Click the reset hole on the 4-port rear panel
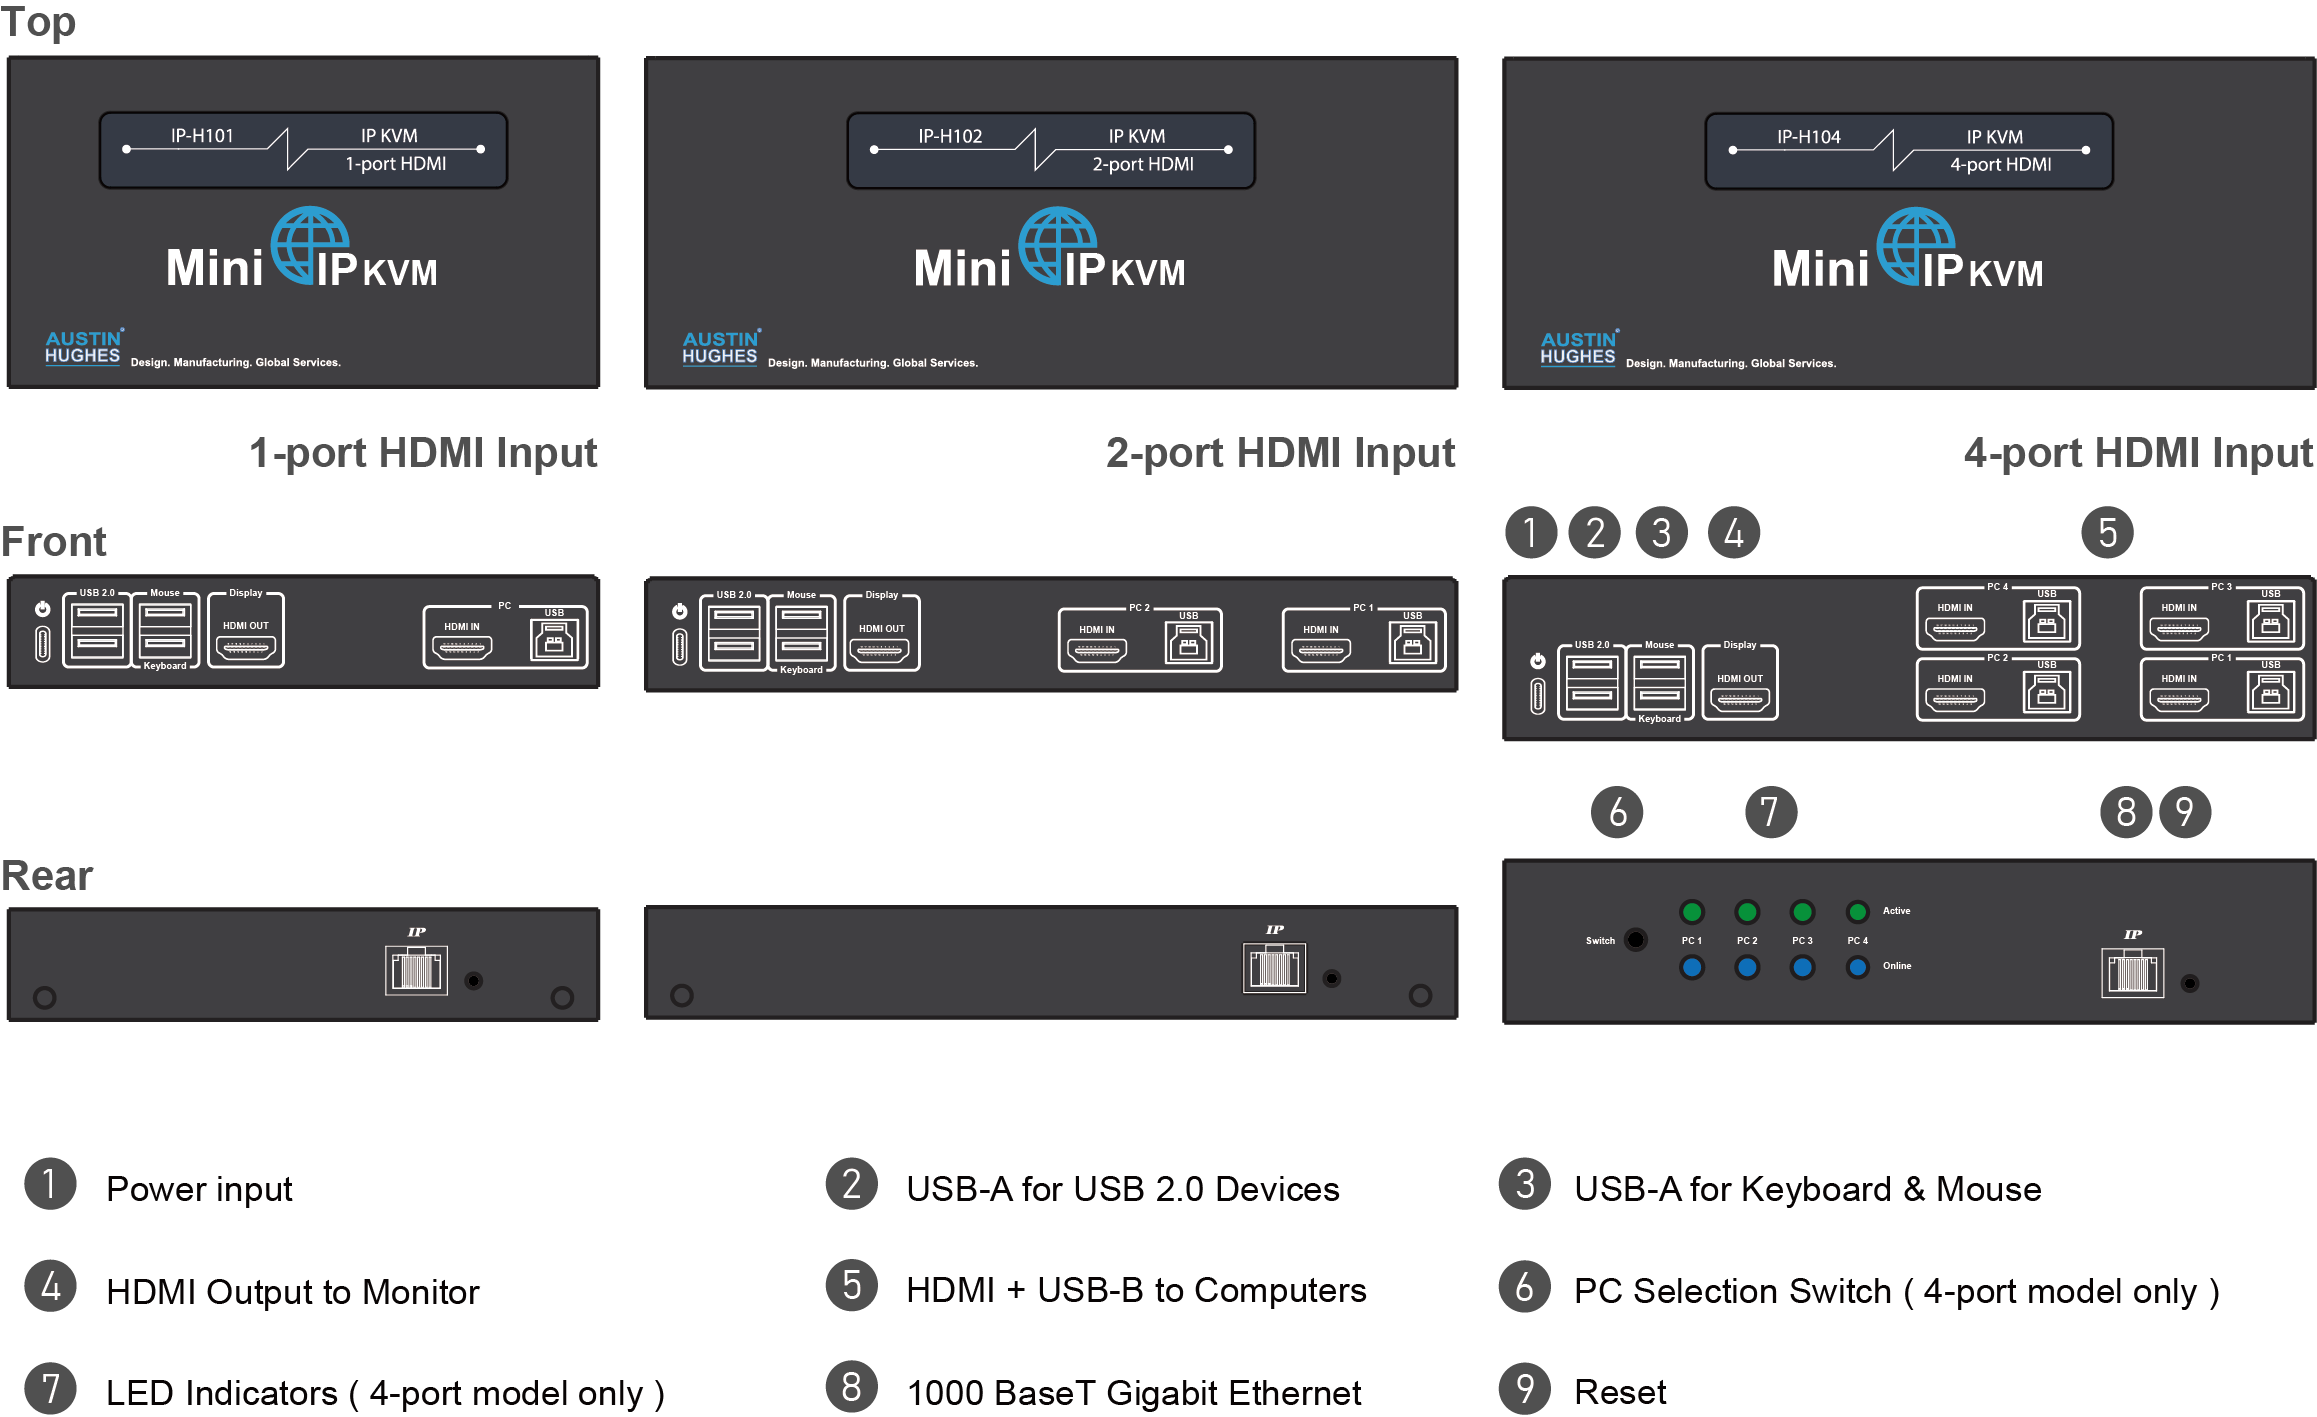 [x=2190, y=983]
